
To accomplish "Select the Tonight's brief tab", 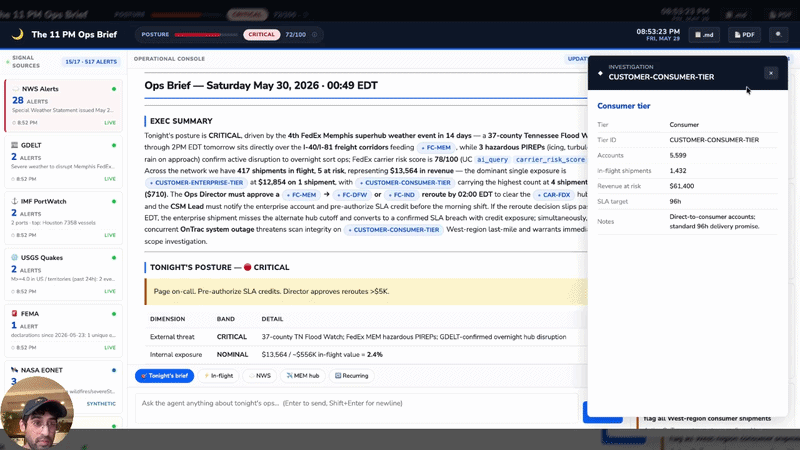I will pyautogui.click(x=164, y=376).
